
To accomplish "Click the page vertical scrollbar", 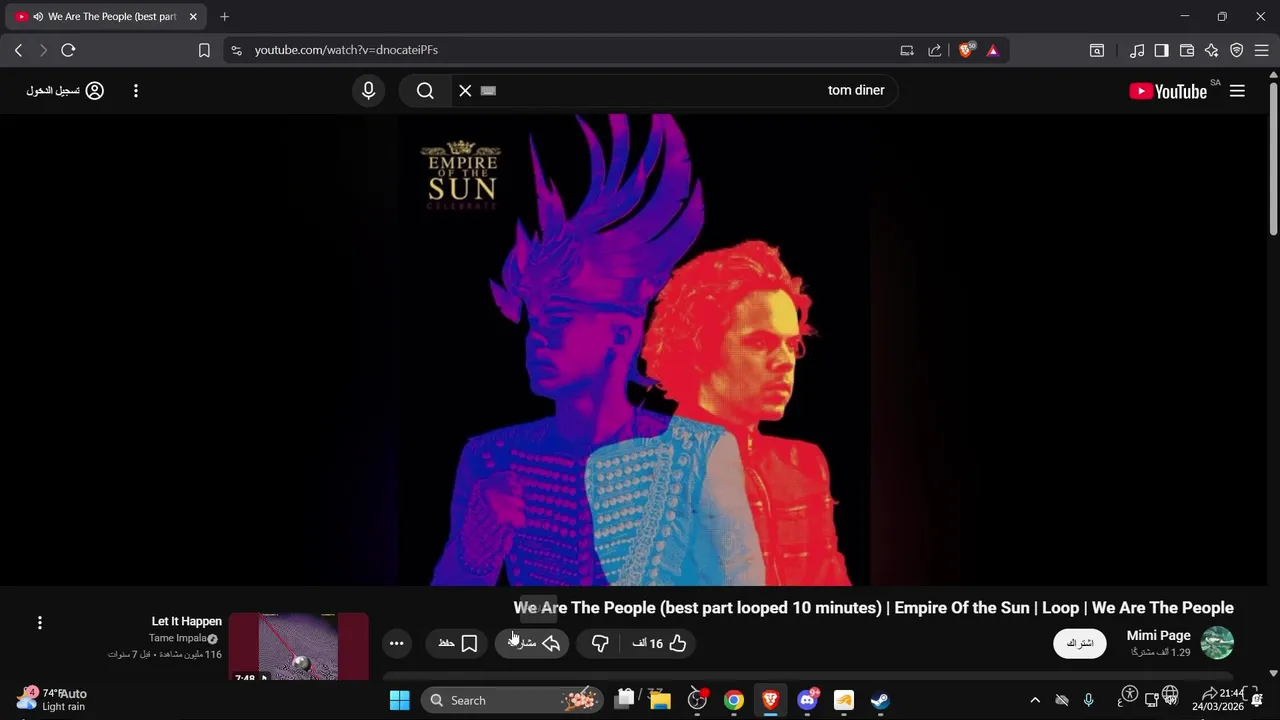I will pos(1273,160).
